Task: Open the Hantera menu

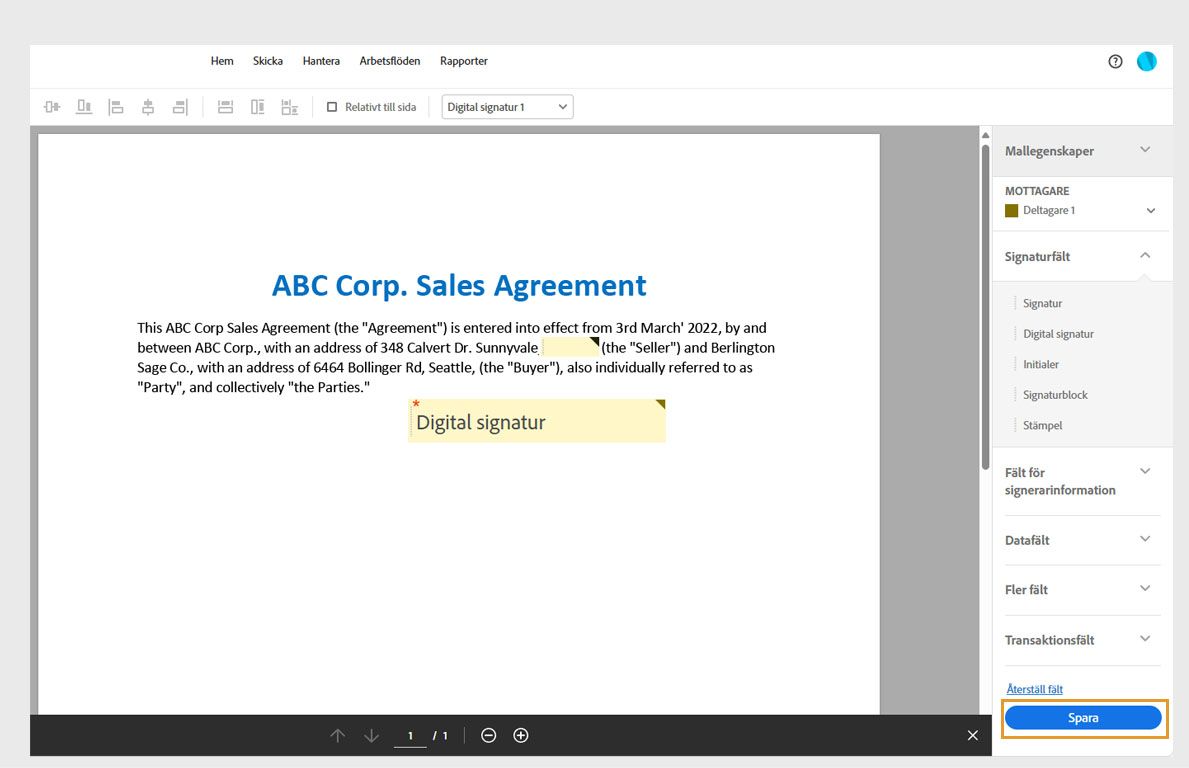Action: pos(321,61)
